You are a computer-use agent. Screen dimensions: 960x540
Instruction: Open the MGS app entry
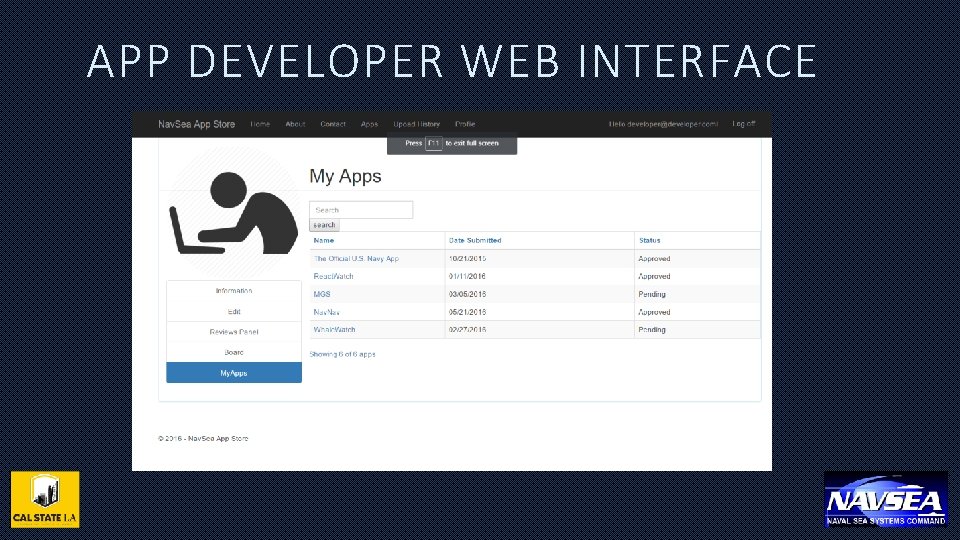(322, 294)
